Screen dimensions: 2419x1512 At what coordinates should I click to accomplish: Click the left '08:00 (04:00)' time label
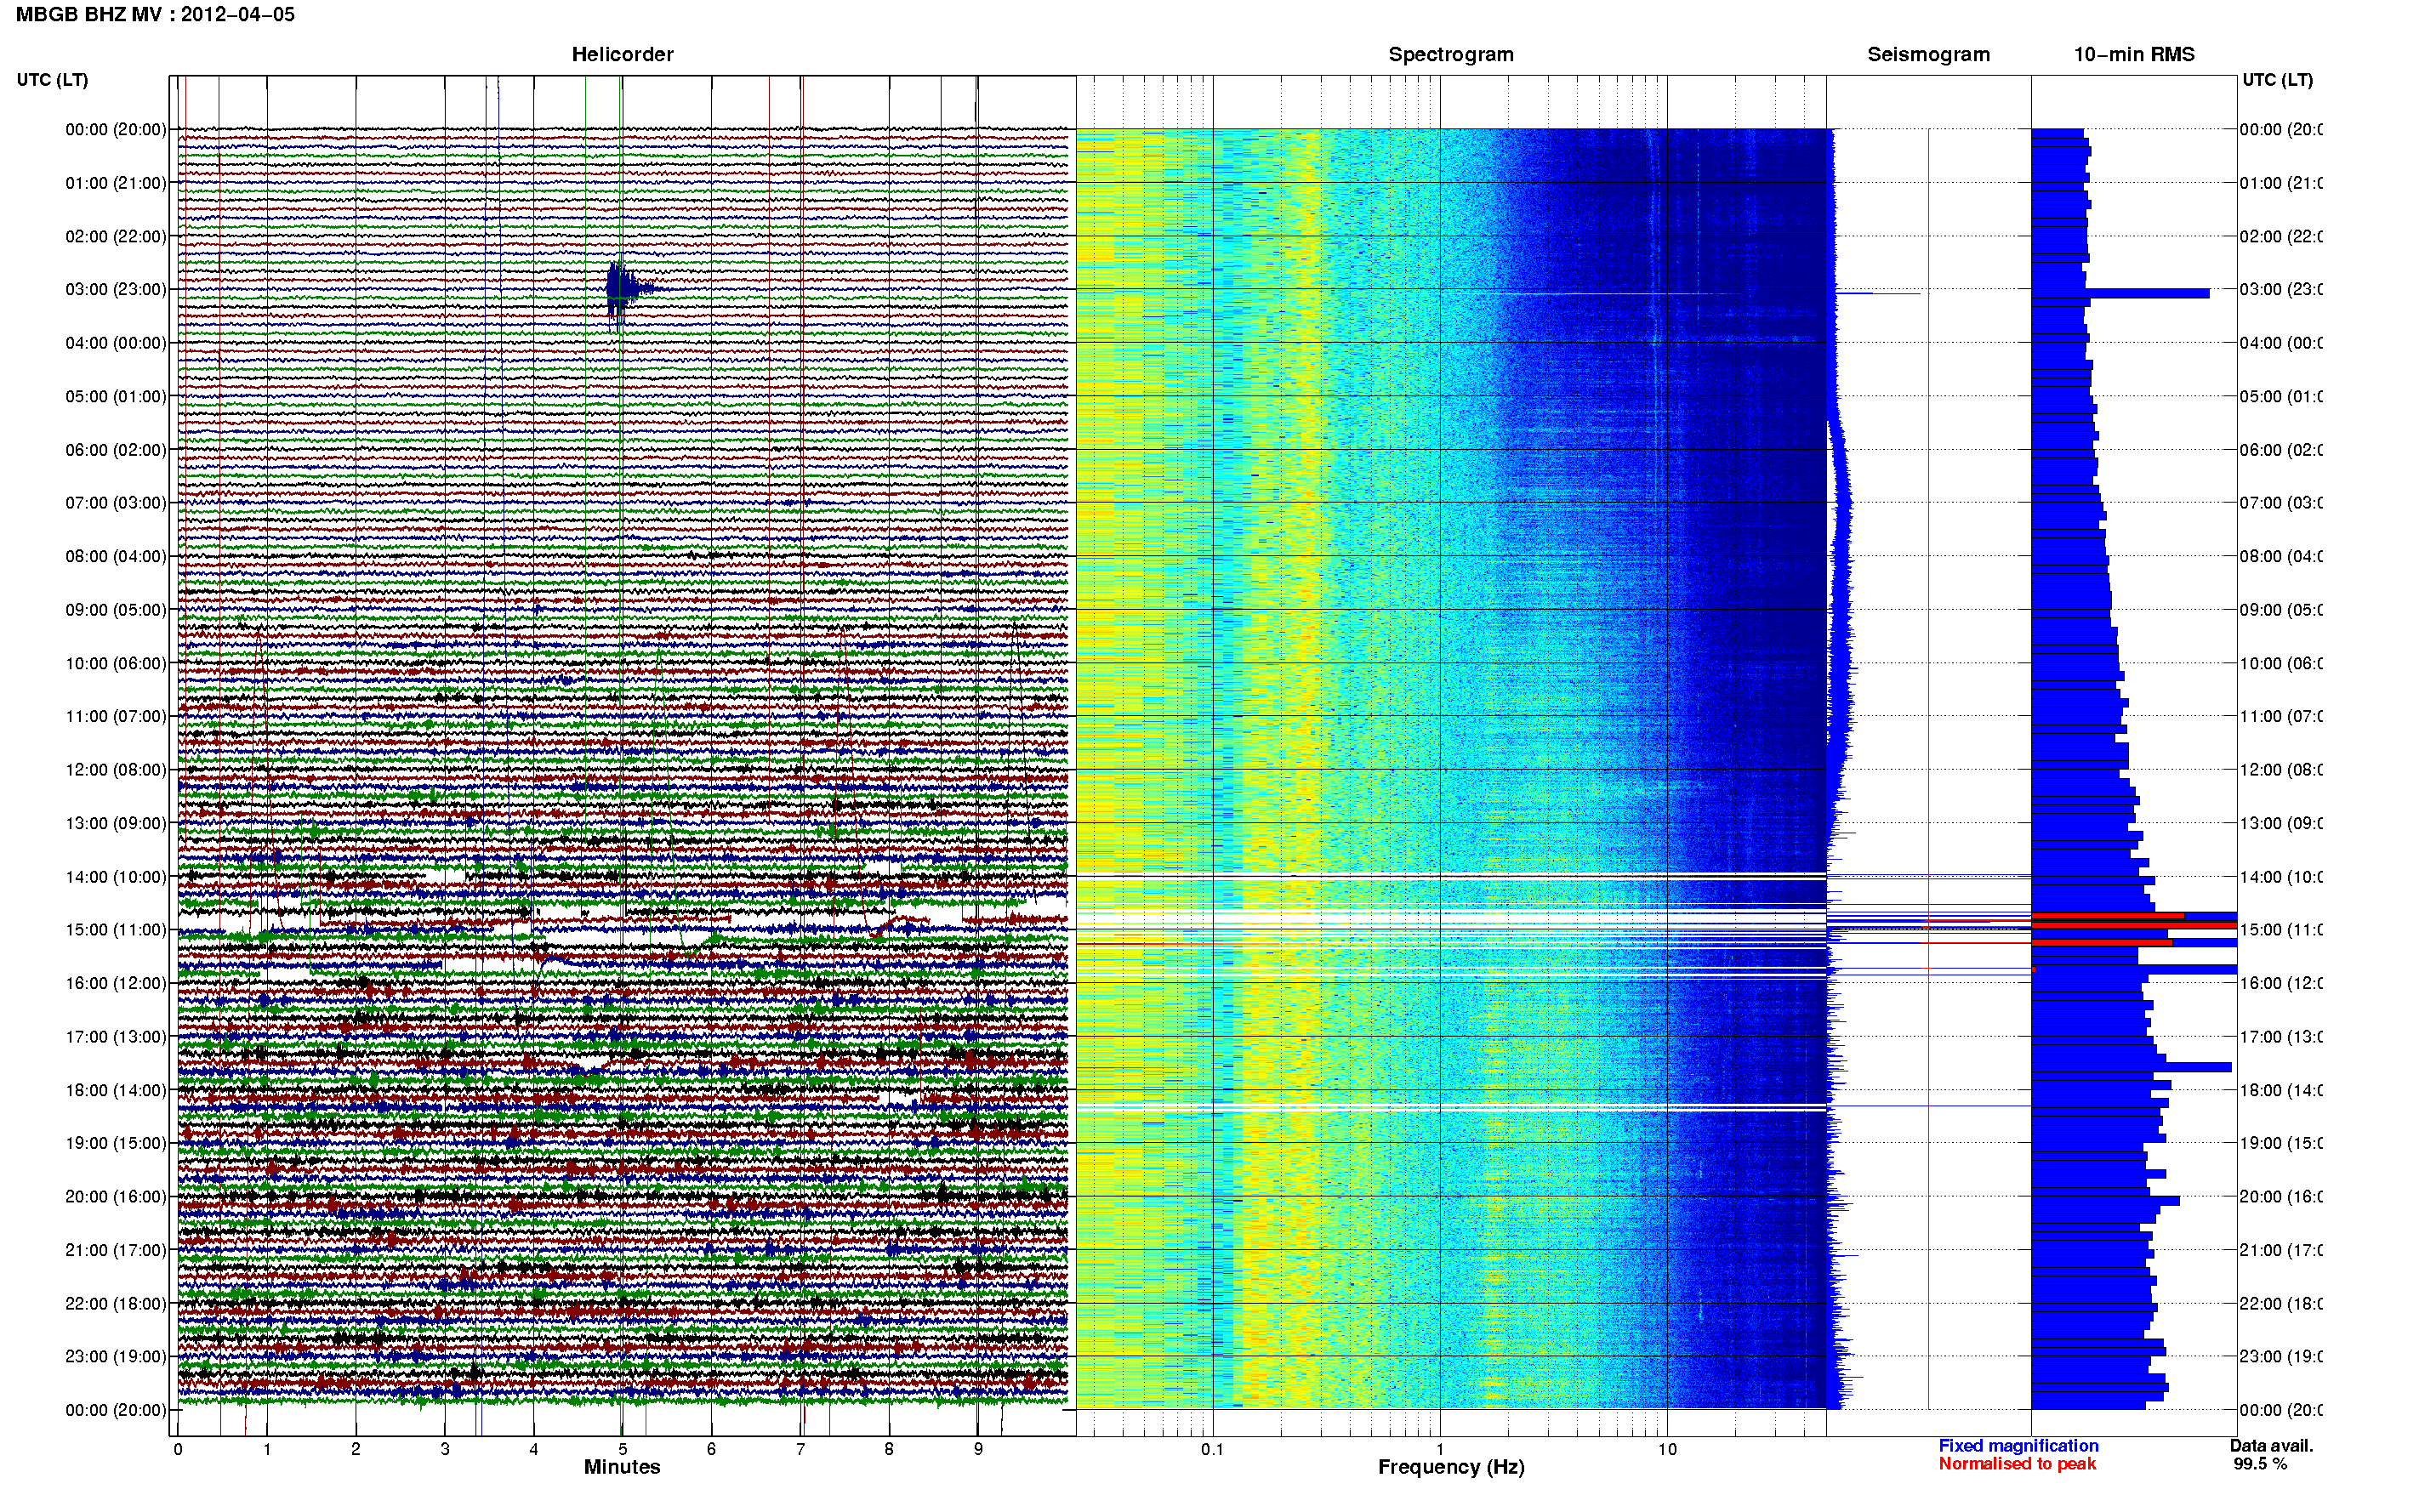(x=116, y=556)
